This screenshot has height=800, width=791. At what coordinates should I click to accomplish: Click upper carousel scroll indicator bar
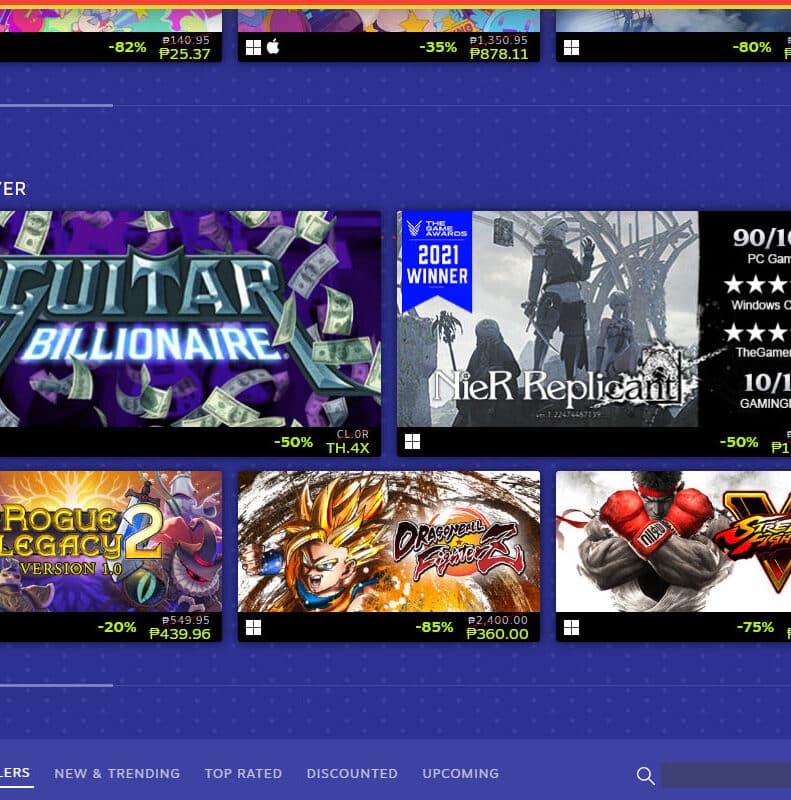tap(56, 106)
